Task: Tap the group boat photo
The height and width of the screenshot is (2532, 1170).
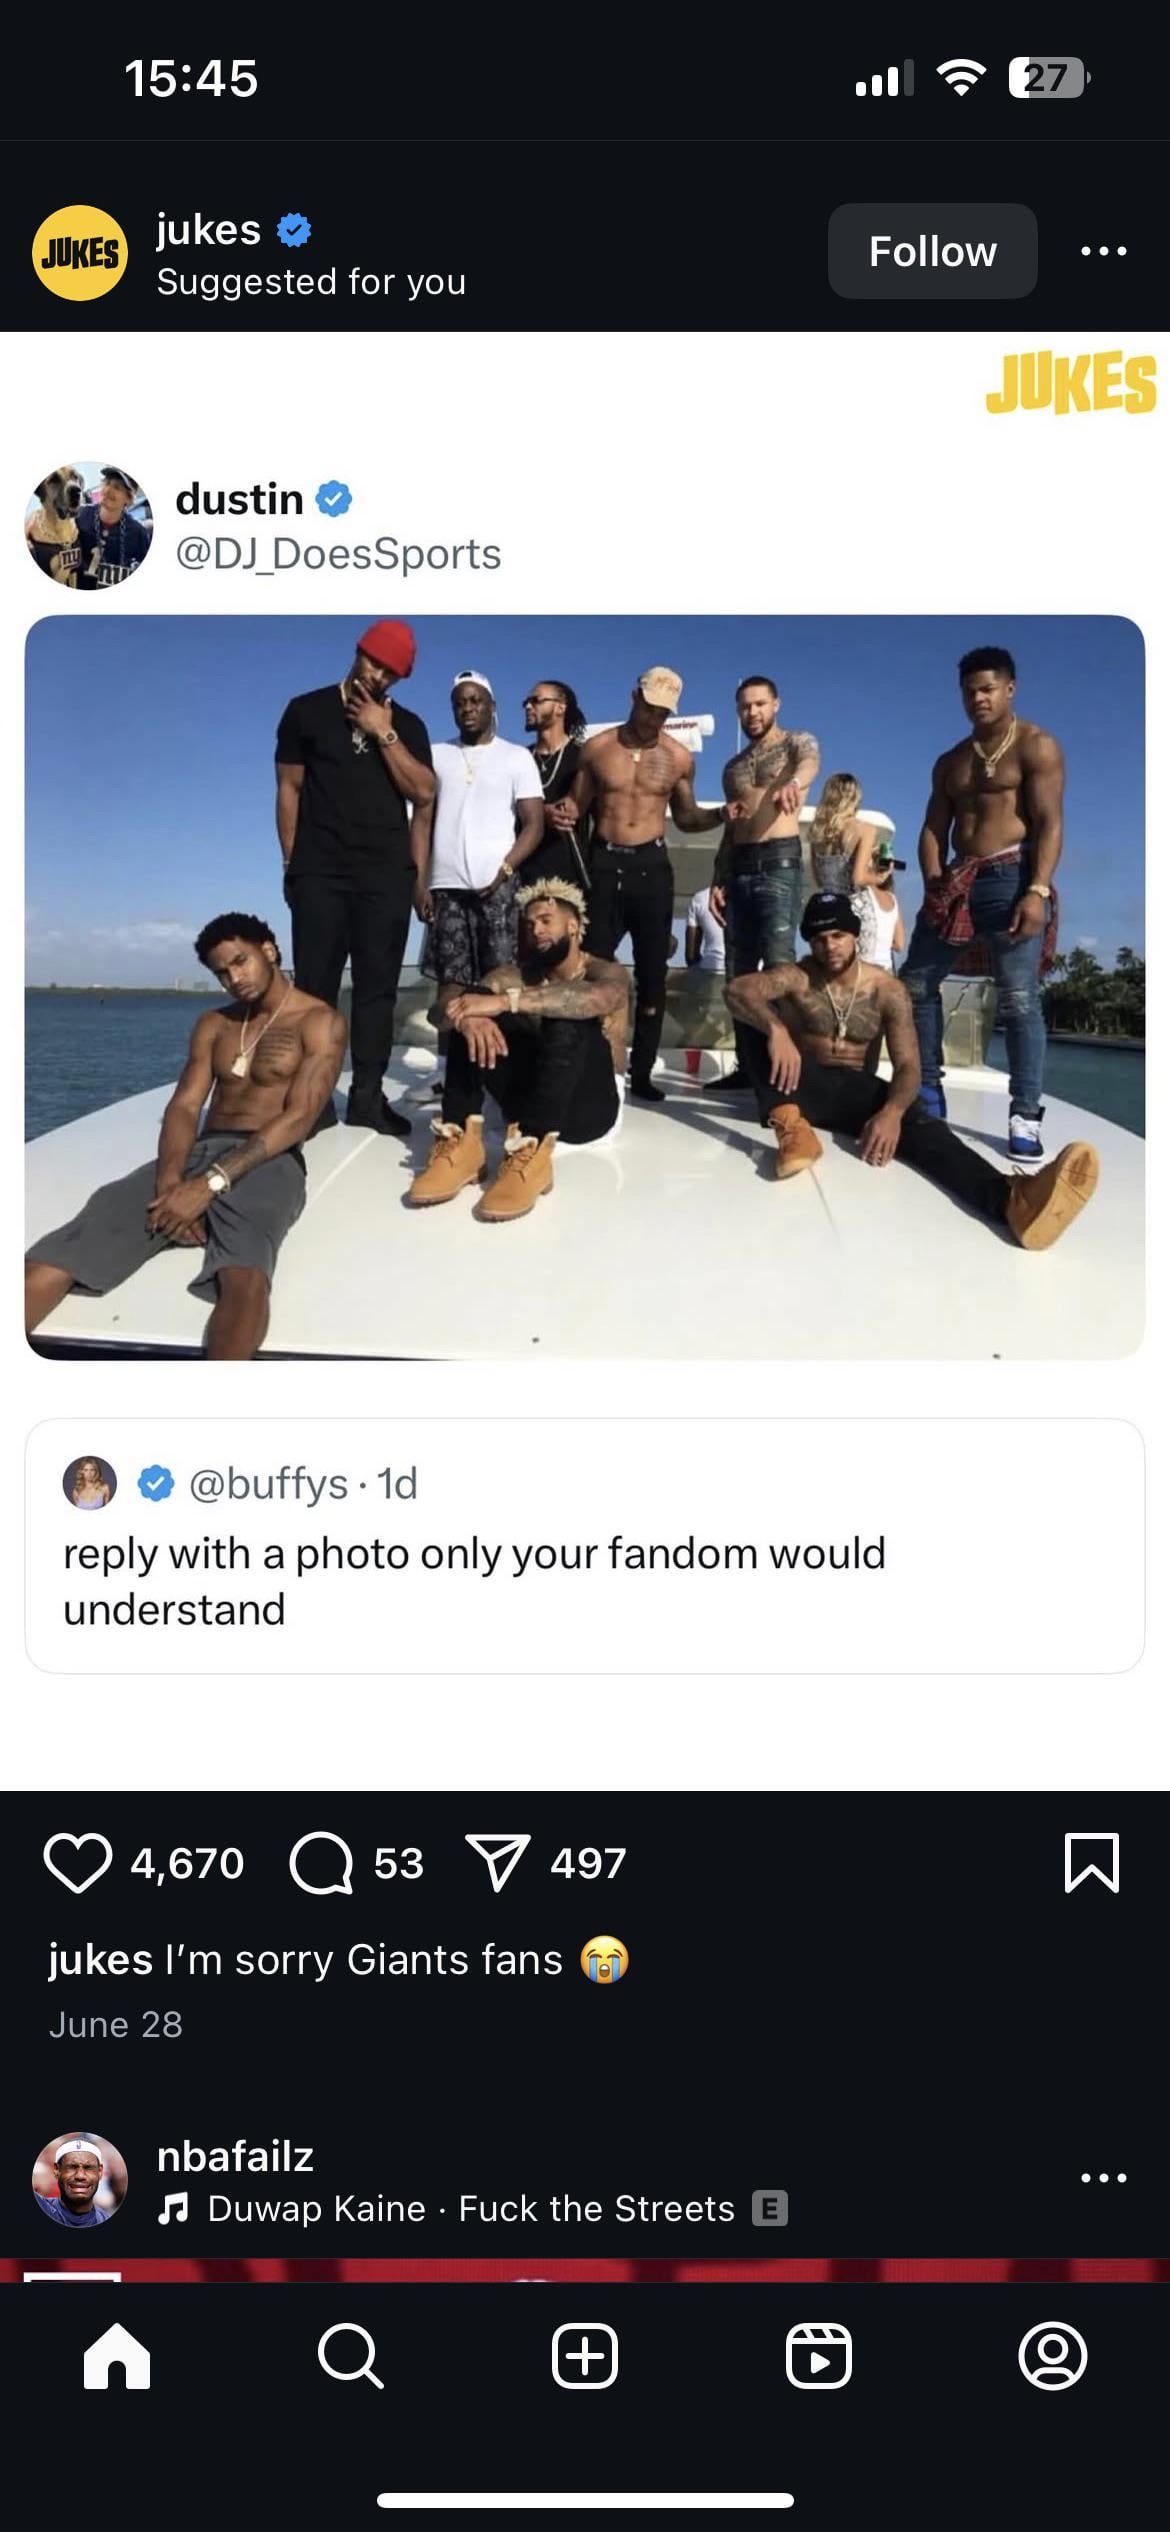Action: pos(585,987)
